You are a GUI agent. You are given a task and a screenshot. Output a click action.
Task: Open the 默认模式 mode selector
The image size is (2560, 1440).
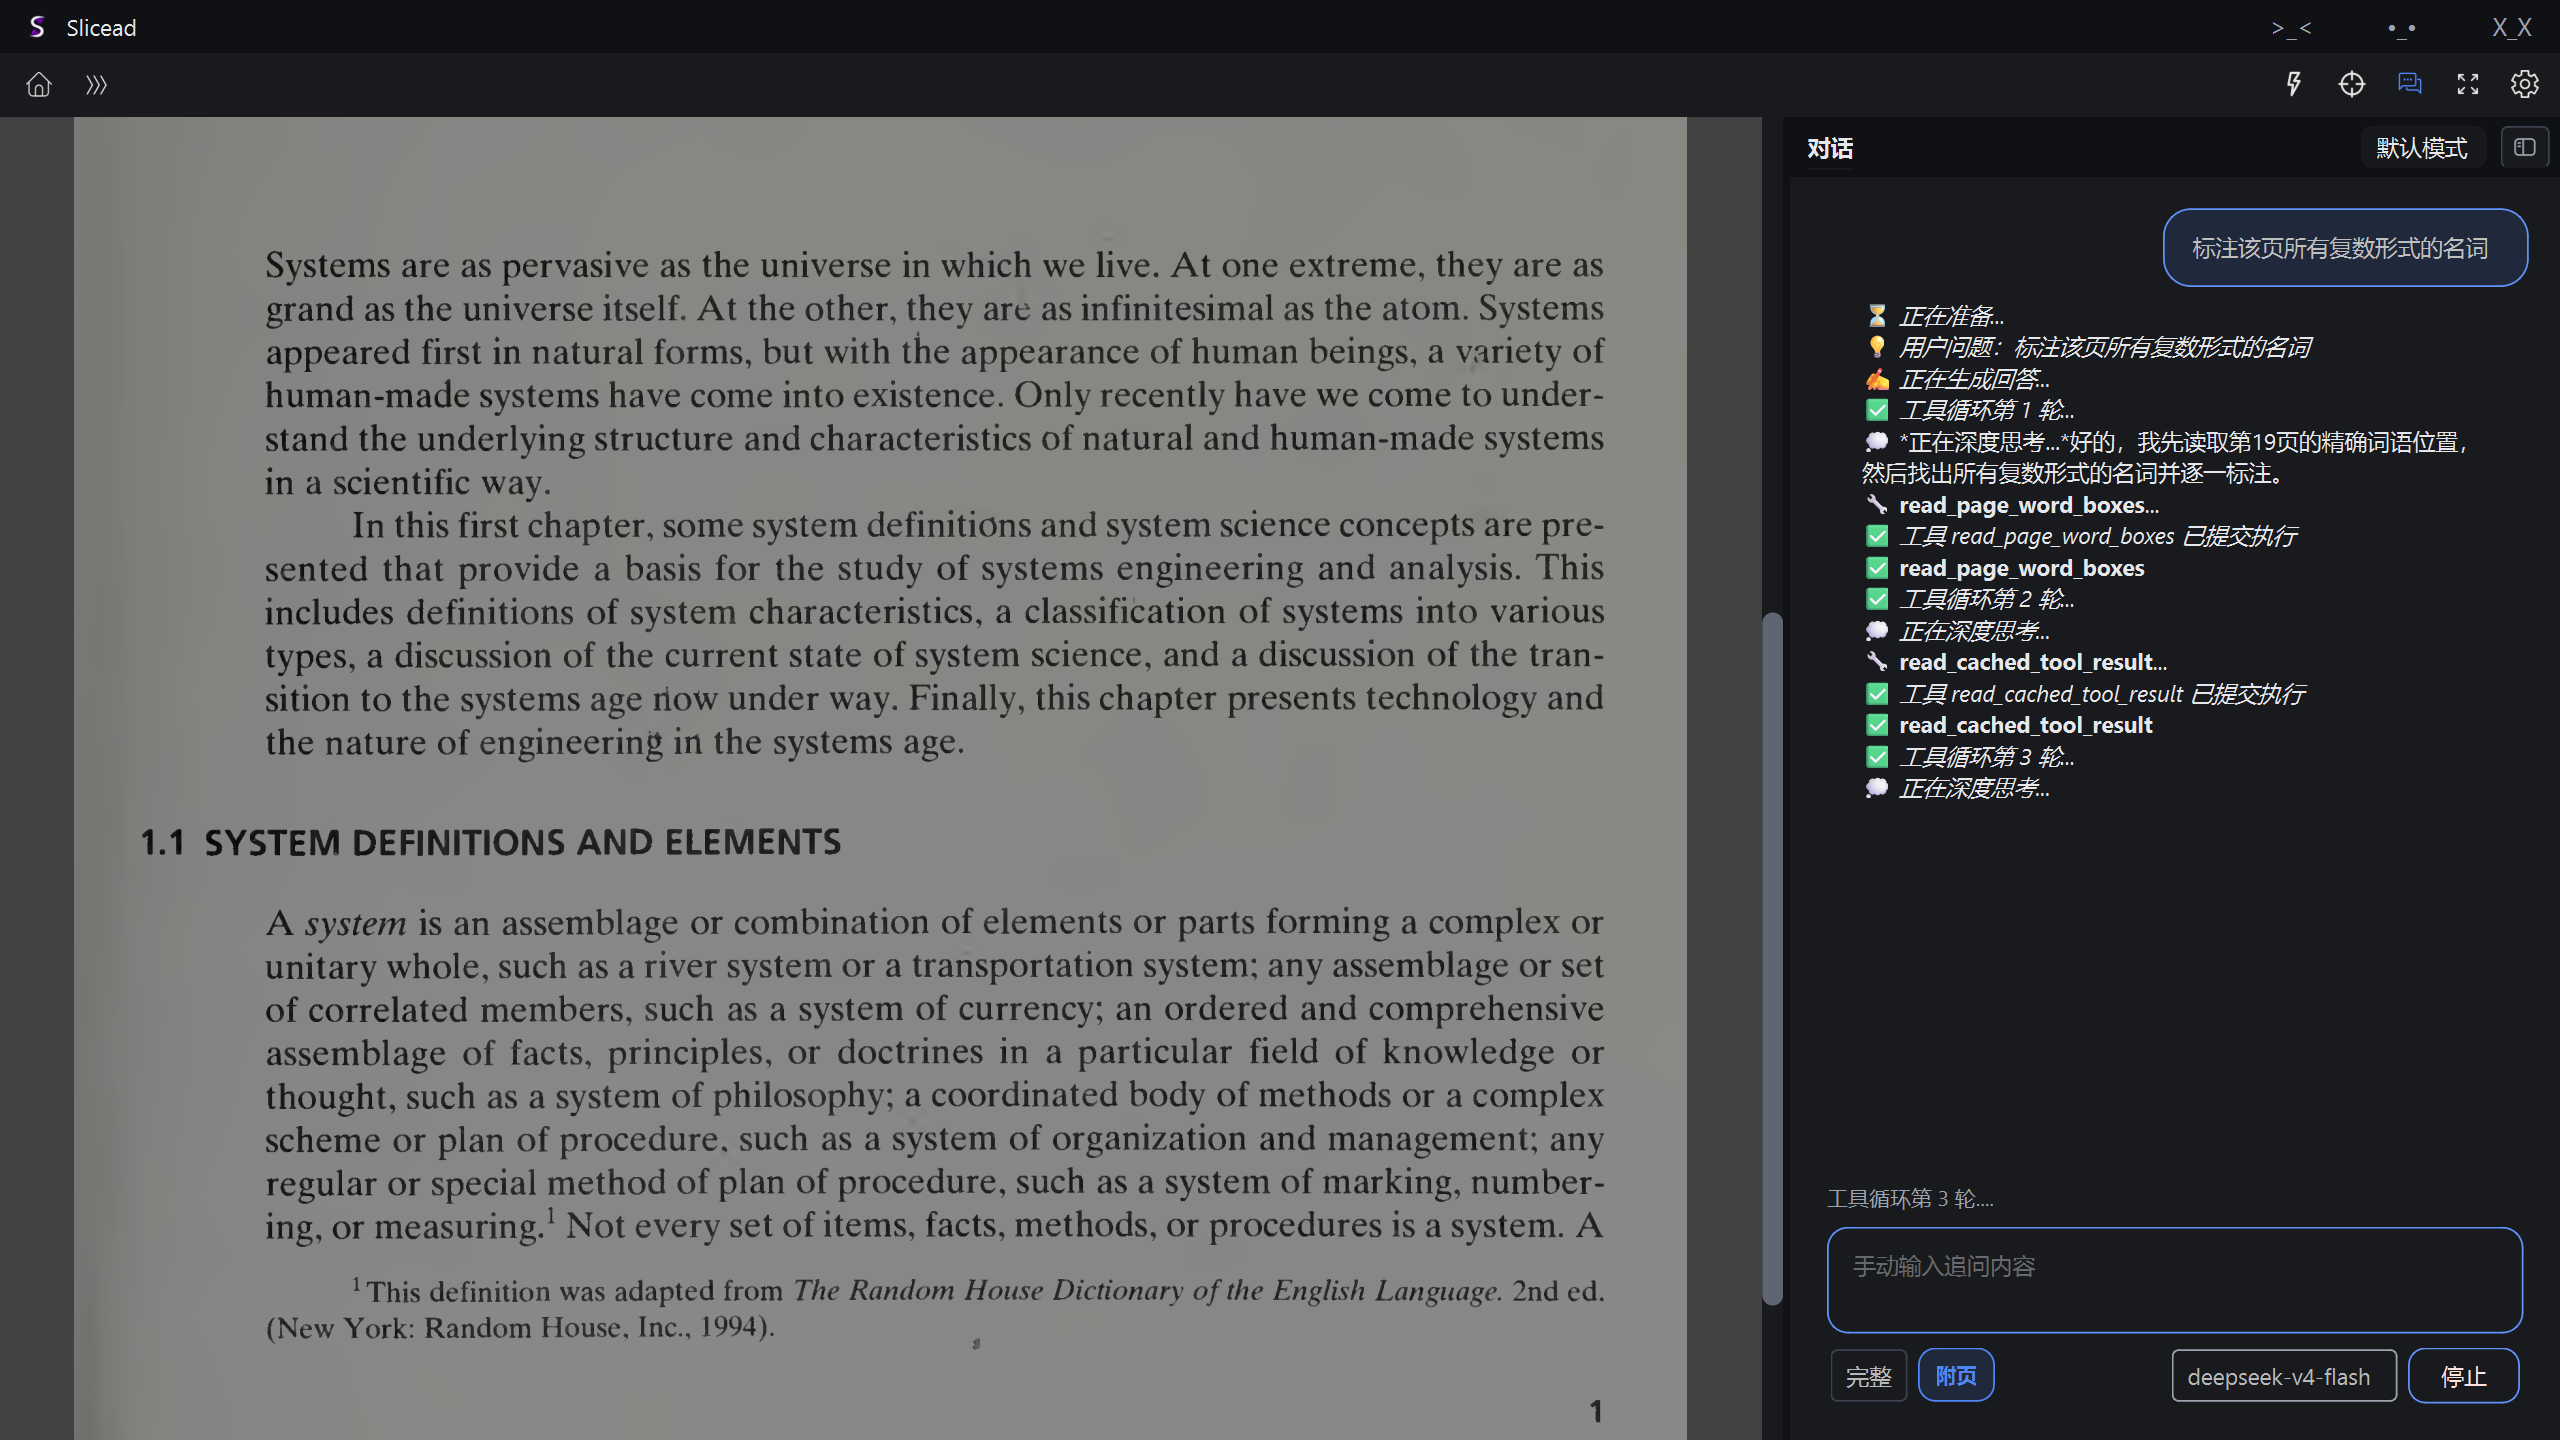tap(2422, 148)
